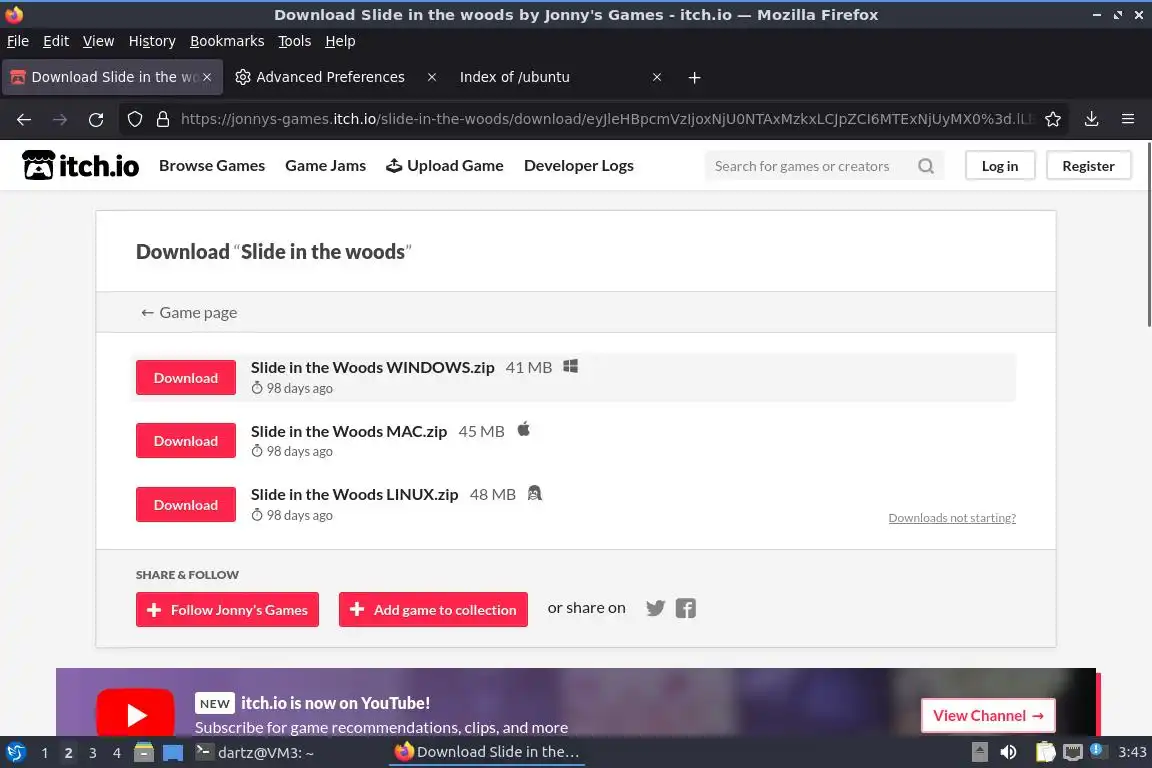Click the browser forward arrow
Viewport: 1152px width, 768px height.
60,119
